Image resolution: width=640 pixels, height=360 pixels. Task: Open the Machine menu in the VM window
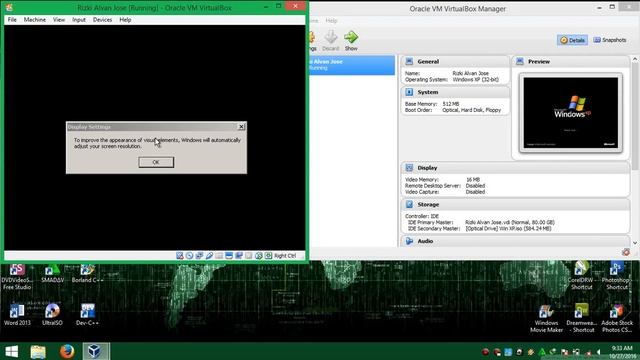[35, 20]
